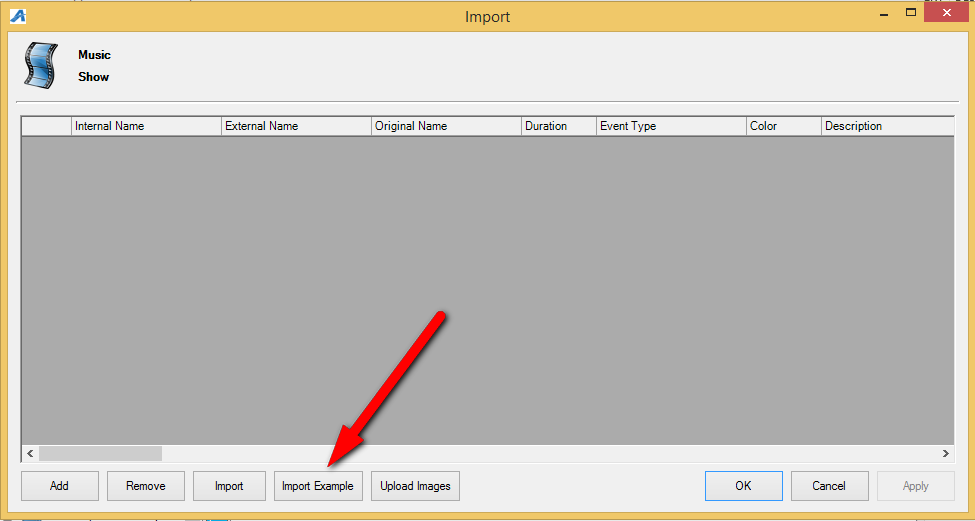
Task: Minimize the Import window
Action: coord(884,14)
